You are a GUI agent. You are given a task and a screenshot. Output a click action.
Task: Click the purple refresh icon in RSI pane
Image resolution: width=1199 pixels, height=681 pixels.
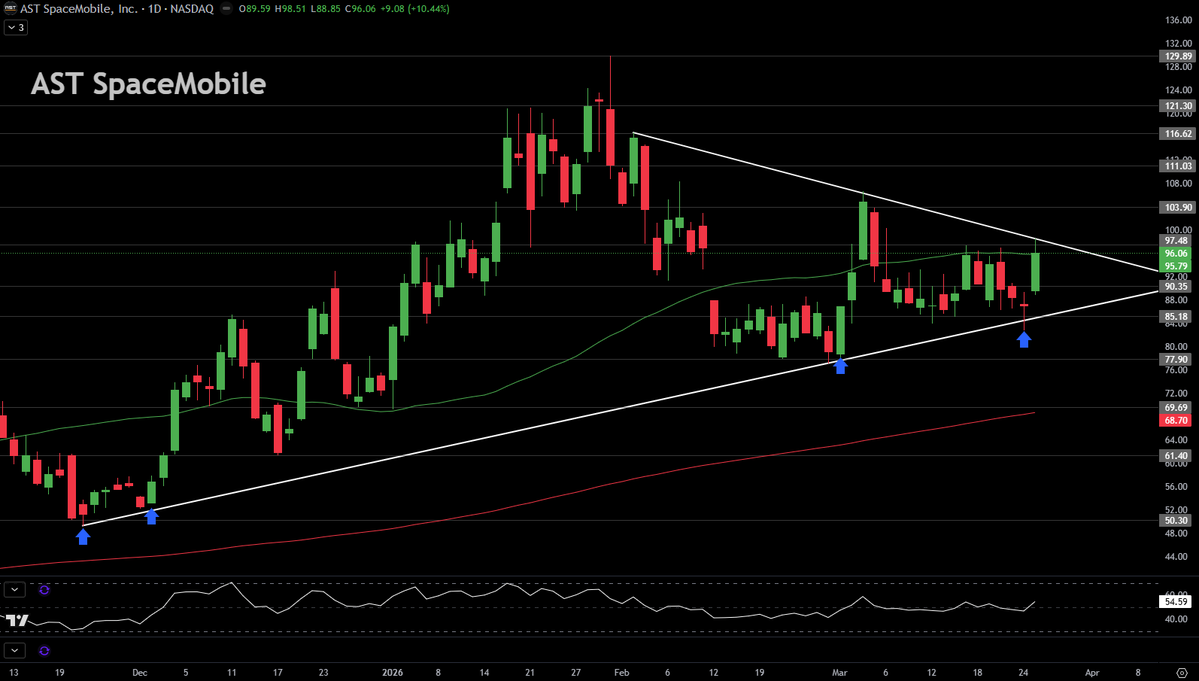click(x=44, y=590)
